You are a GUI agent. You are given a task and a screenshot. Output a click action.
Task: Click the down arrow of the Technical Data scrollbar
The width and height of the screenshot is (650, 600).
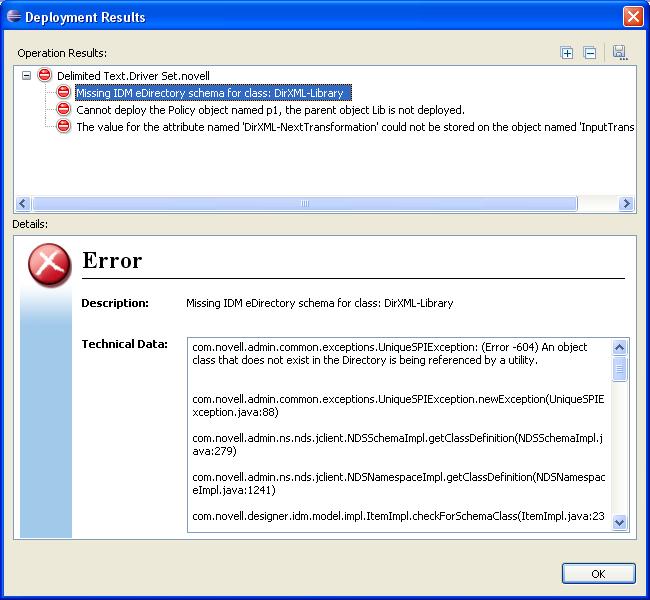point(619,522)
